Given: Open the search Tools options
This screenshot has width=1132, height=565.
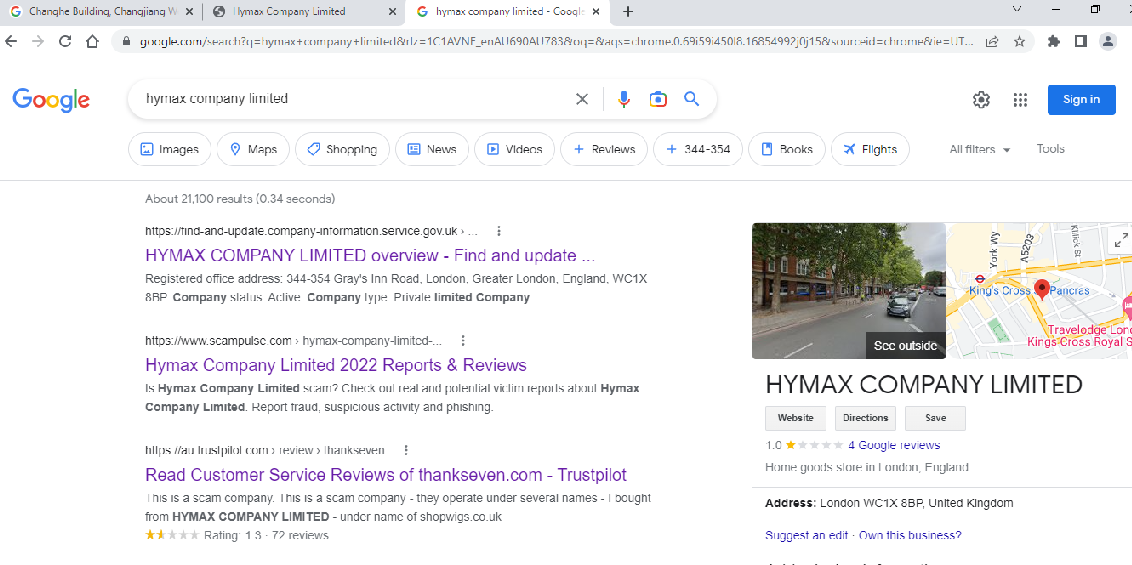Looking at the screenshot, I should pyautogui.click(x=1050, y=149).
